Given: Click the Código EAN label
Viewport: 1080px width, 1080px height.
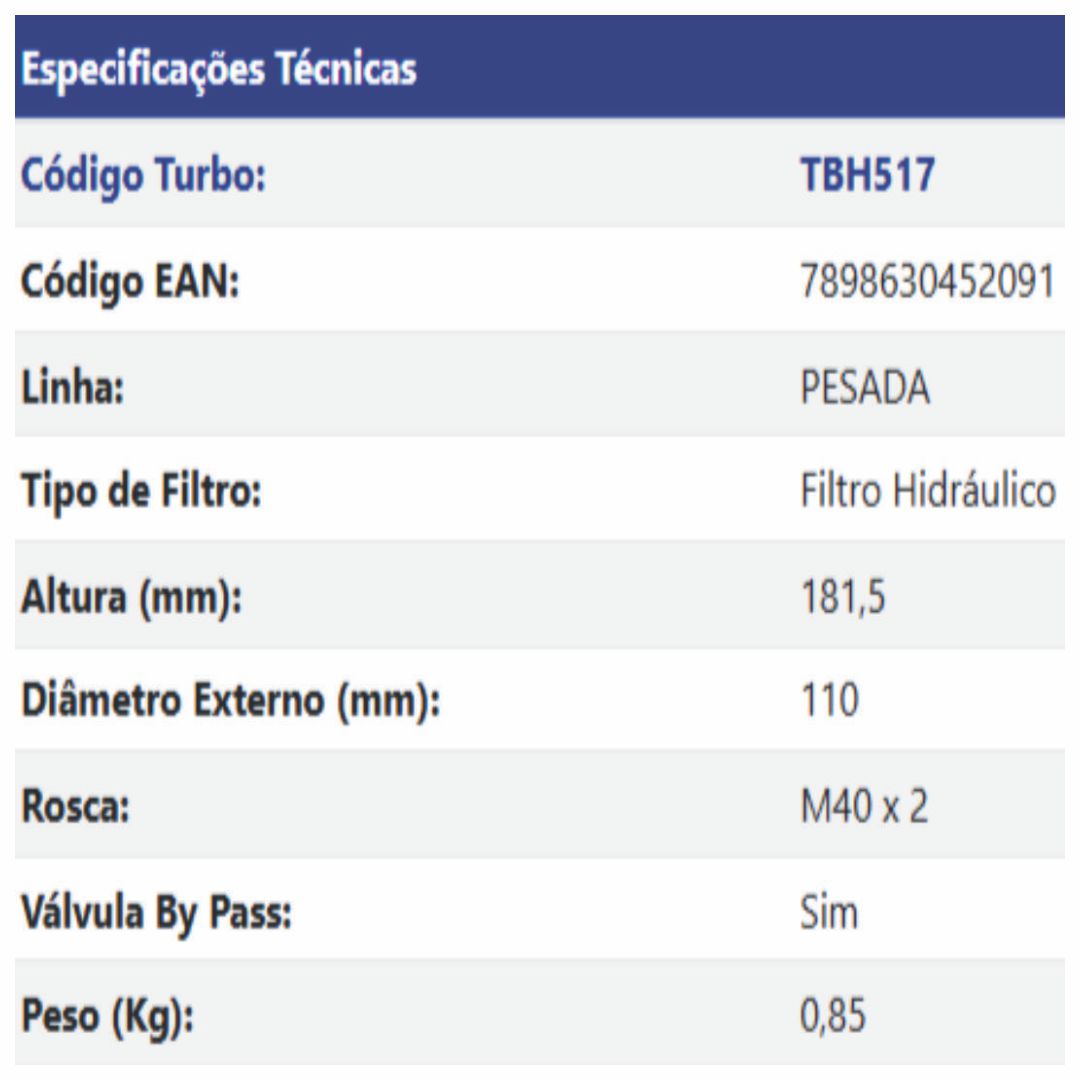Looking at the screenshot, I should pyautogui.click(x=130, y=283).
